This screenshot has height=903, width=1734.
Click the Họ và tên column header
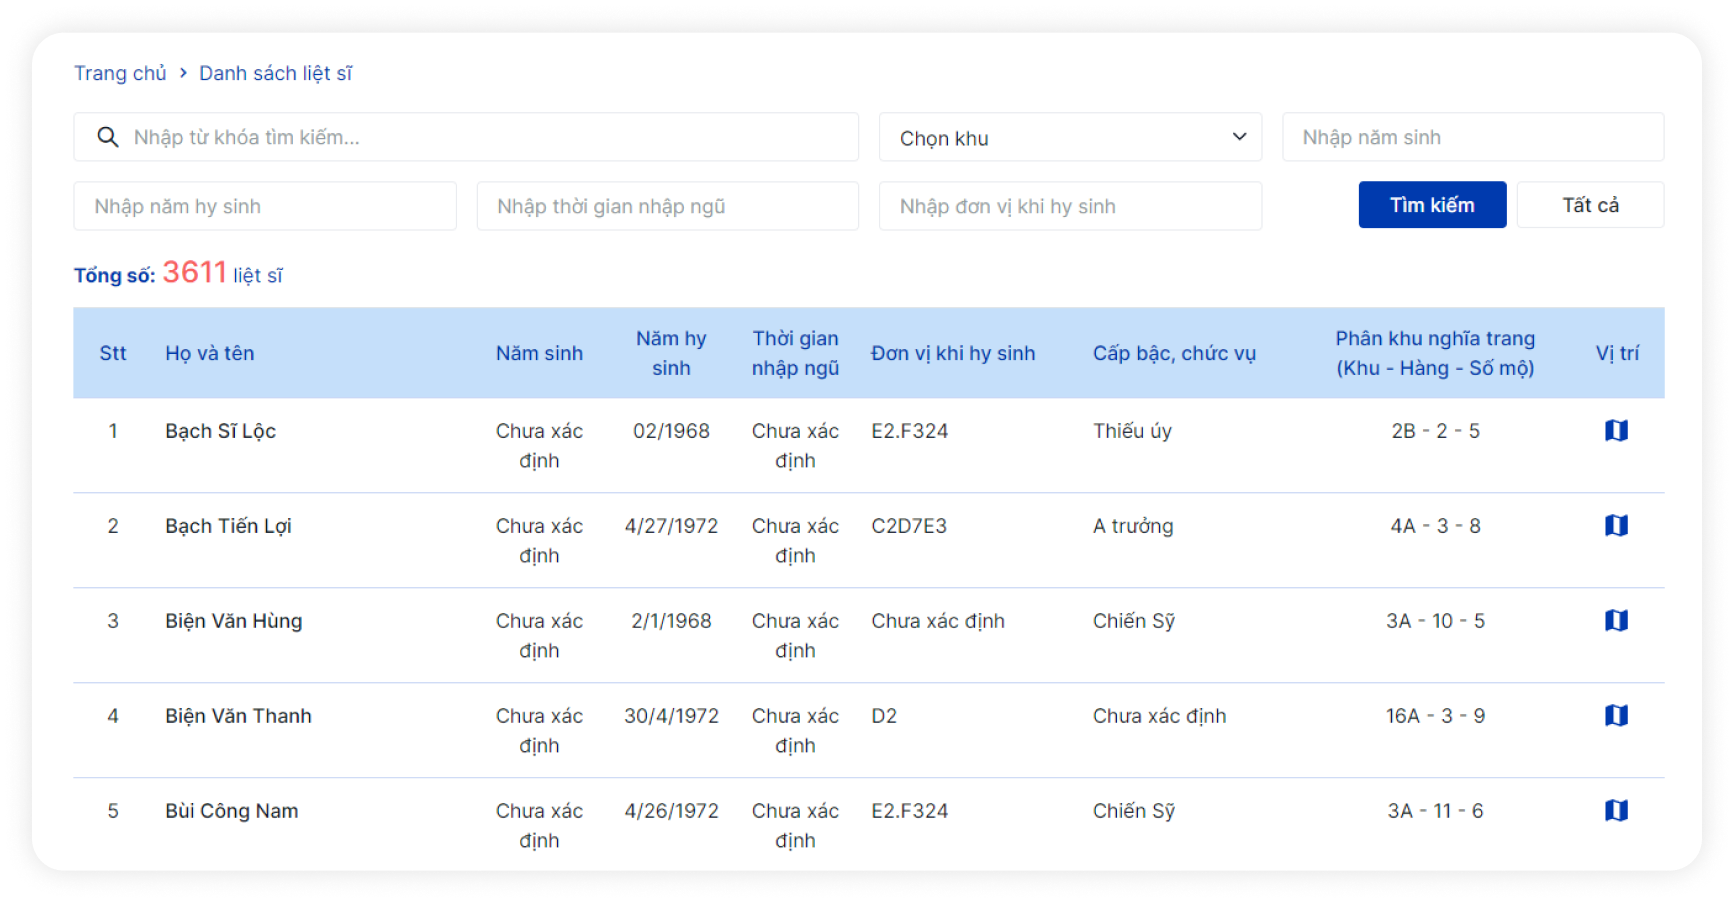click(x=210, y=353)
